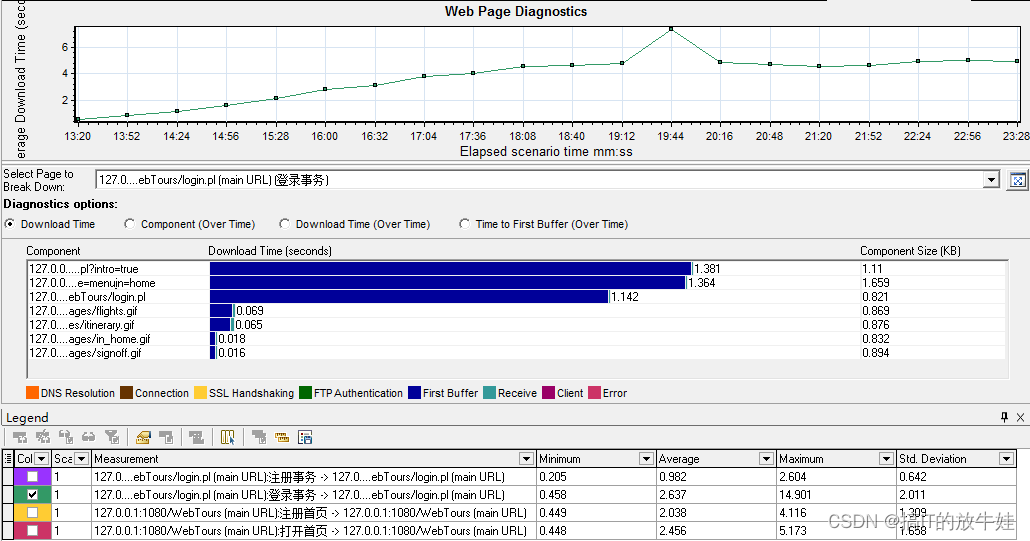Click the first greyed-out show-measurement icon in Legend toolbar
The image size is (1030, 541).
click(20, 437)
